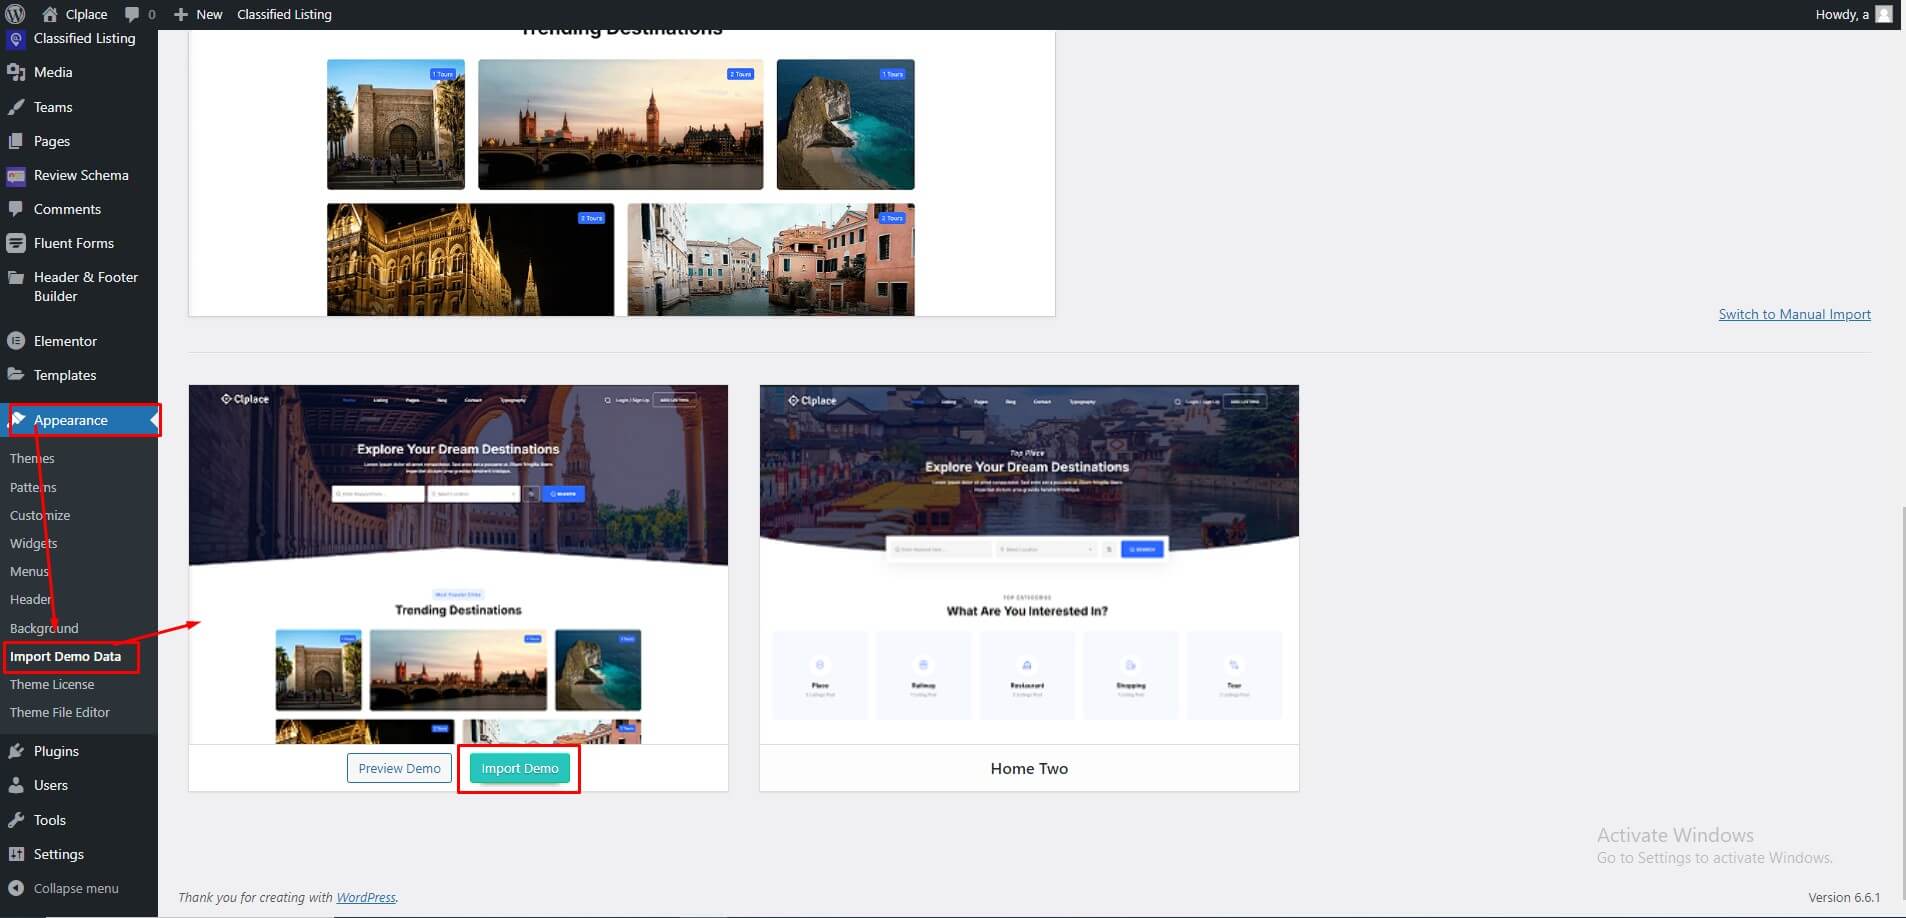This screenshot has width=1906, height=918.
Task: Click the Classified Listing sidebar pin icon
Action: coord(15,40)
